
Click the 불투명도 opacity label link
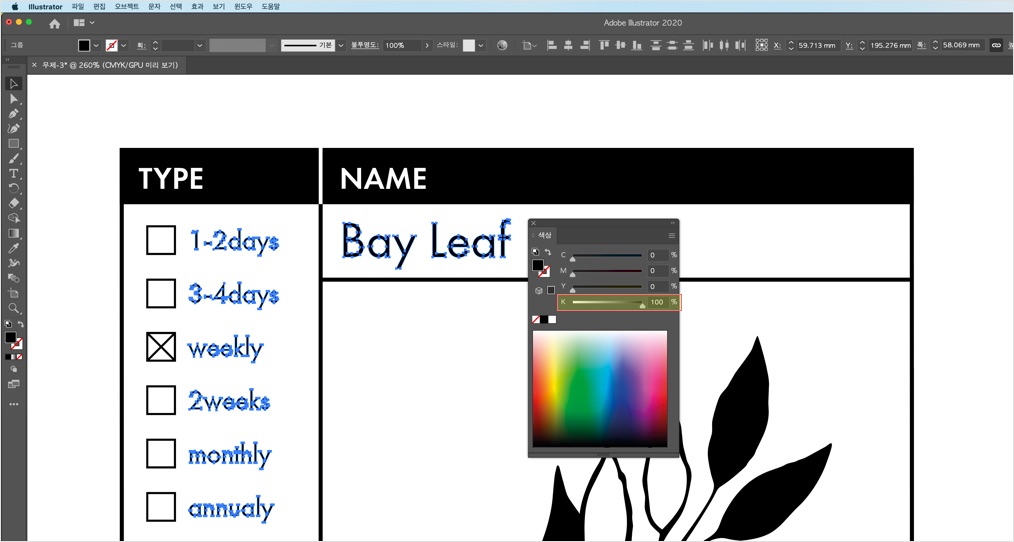click(x=365, y=45)
